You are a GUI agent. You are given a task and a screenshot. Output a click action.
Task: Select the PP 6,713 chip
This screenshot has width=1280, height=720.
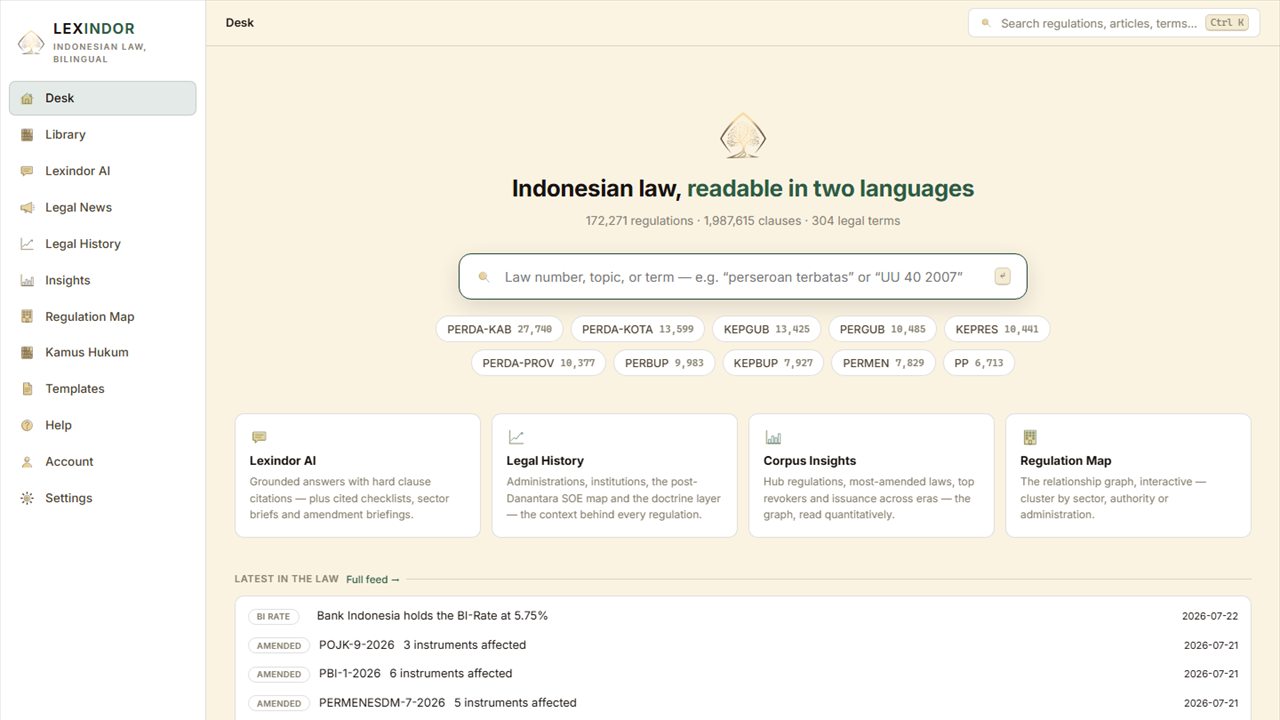[979, 363]
